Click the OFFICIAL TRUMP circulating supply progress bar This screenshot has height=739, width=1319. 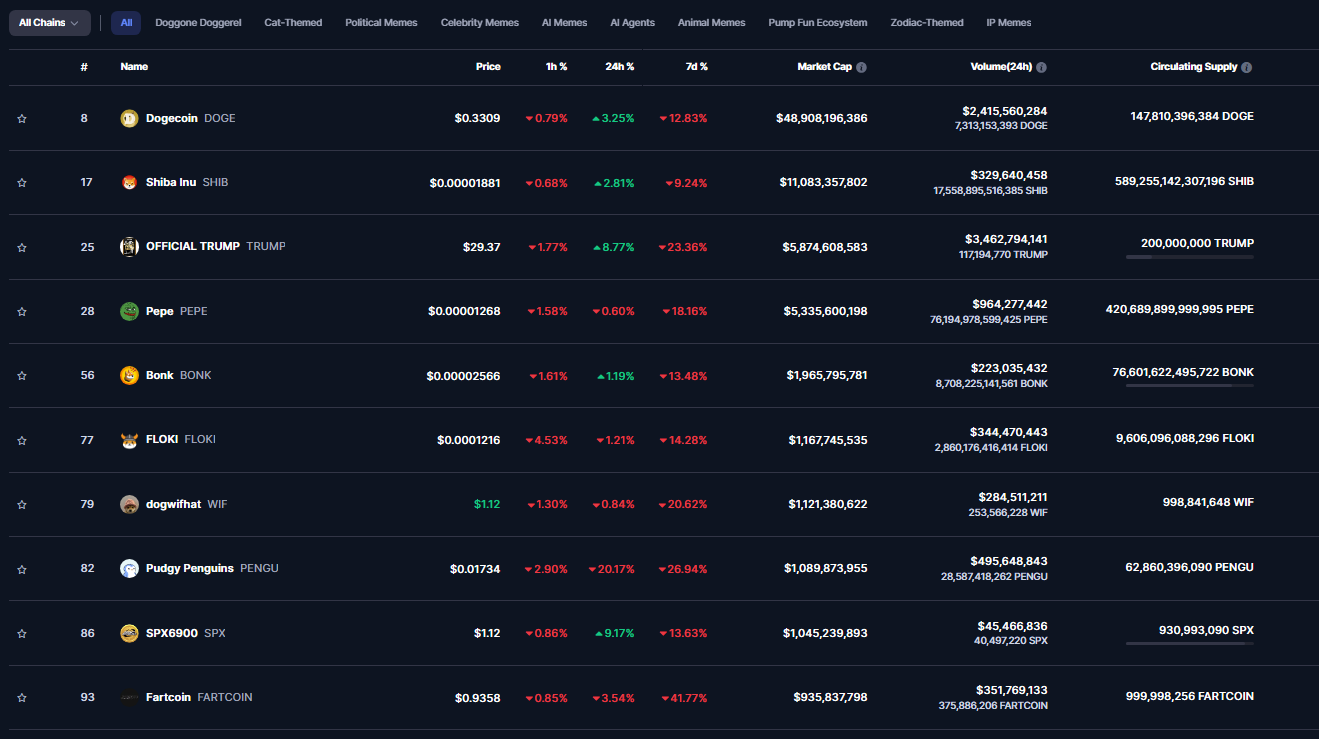coord(1189,257)
